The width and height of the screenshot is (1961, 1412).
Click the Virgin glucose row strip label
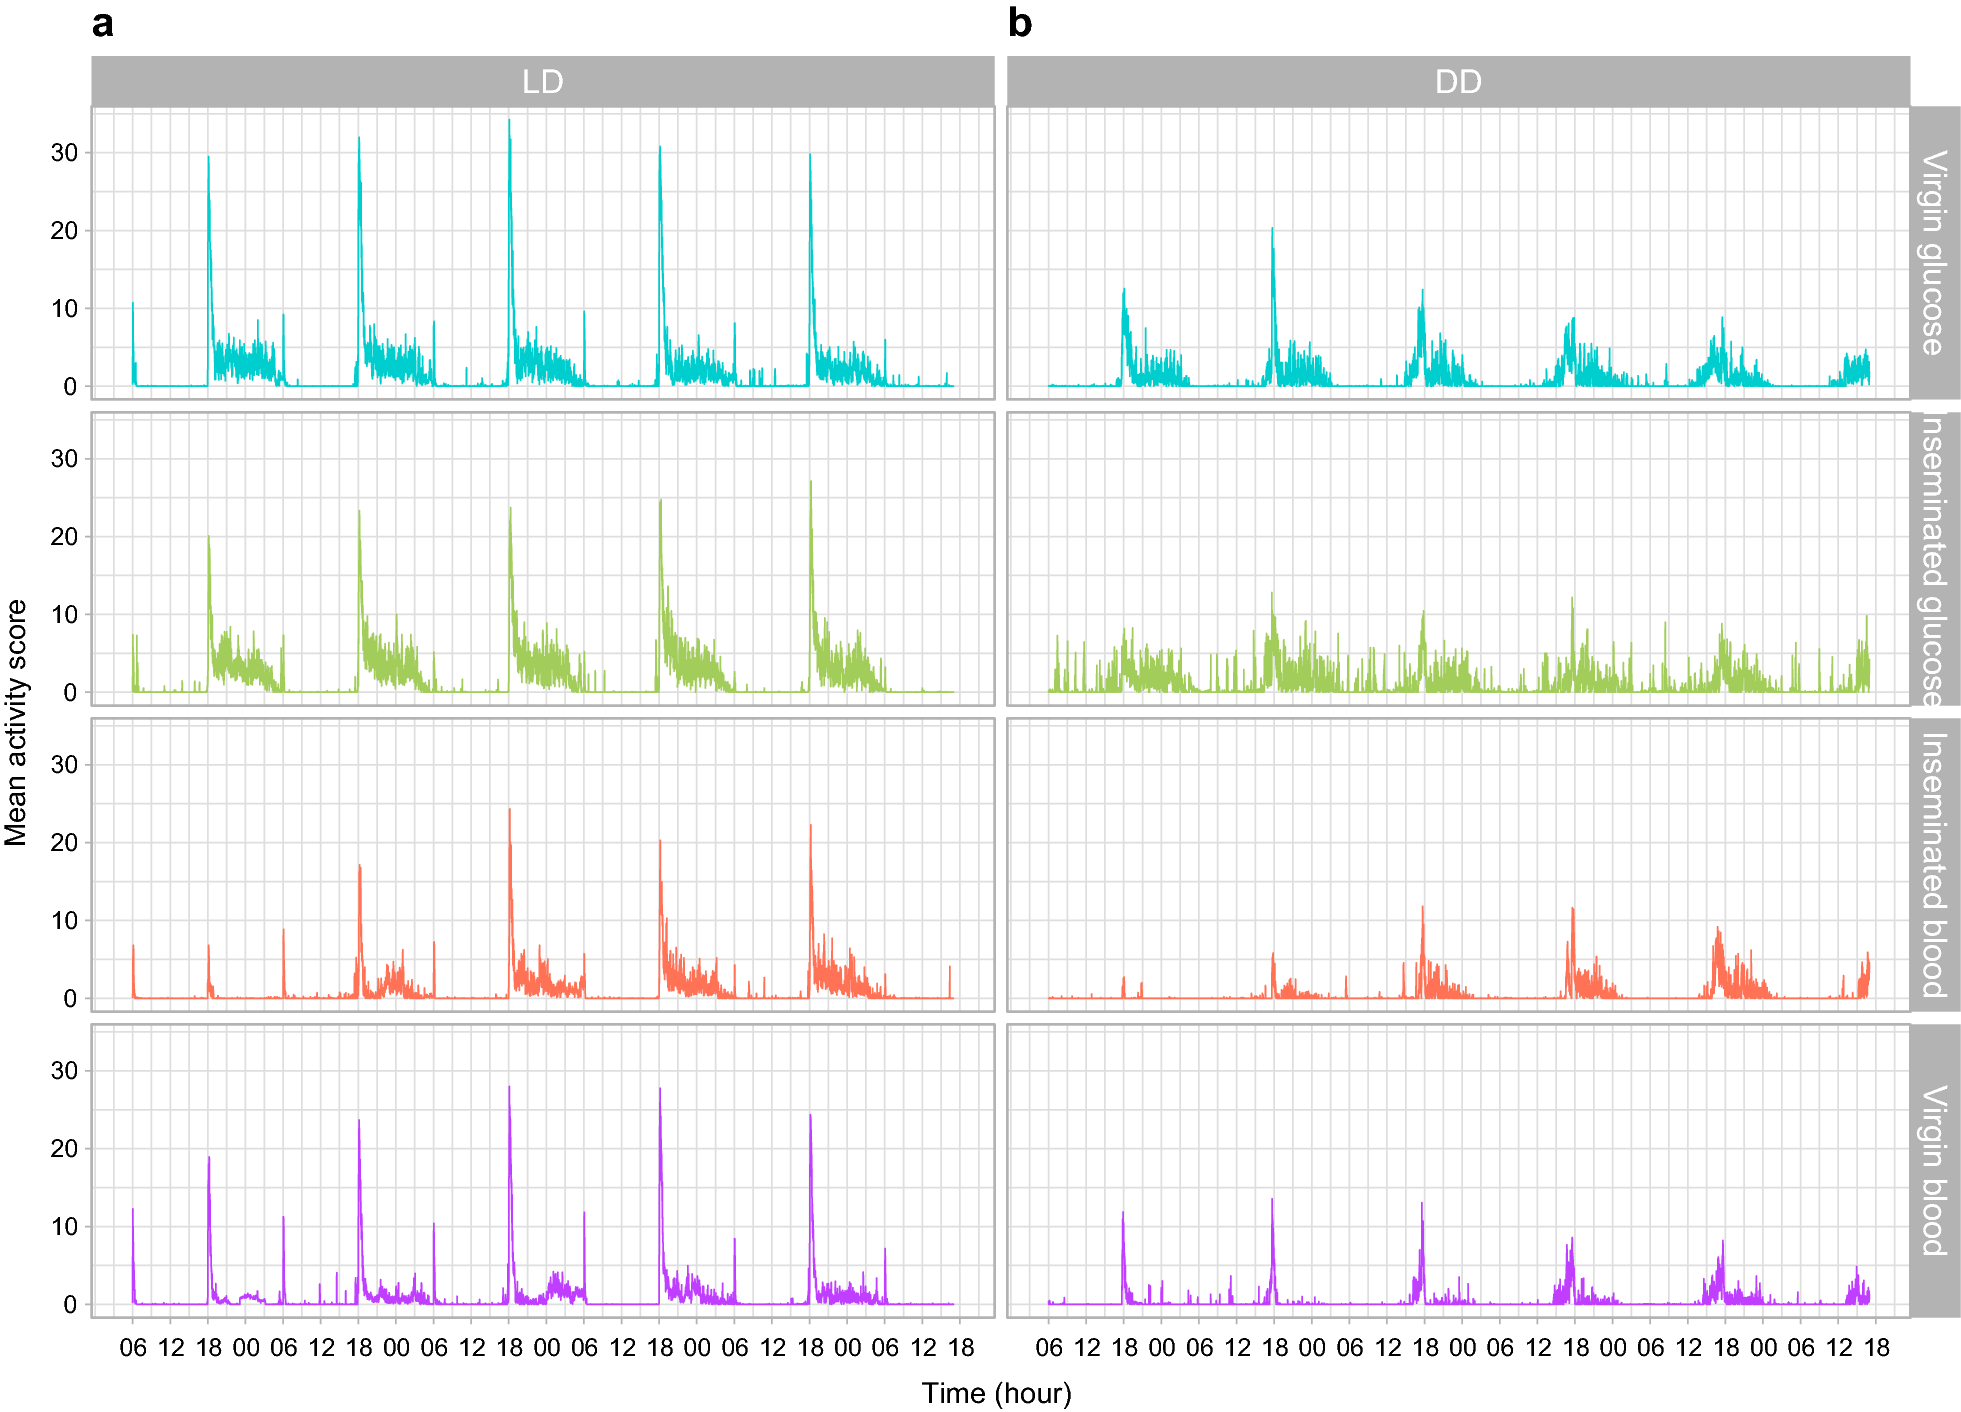click(x=1934, y=252)
